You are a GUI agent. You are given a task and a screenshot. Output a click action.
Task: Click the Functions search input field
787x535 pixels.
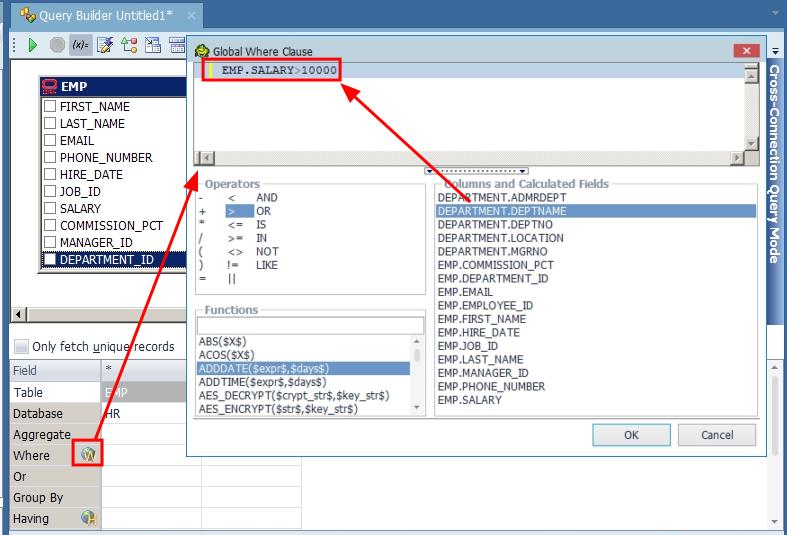pyautogui.click(x=310, y=326)
